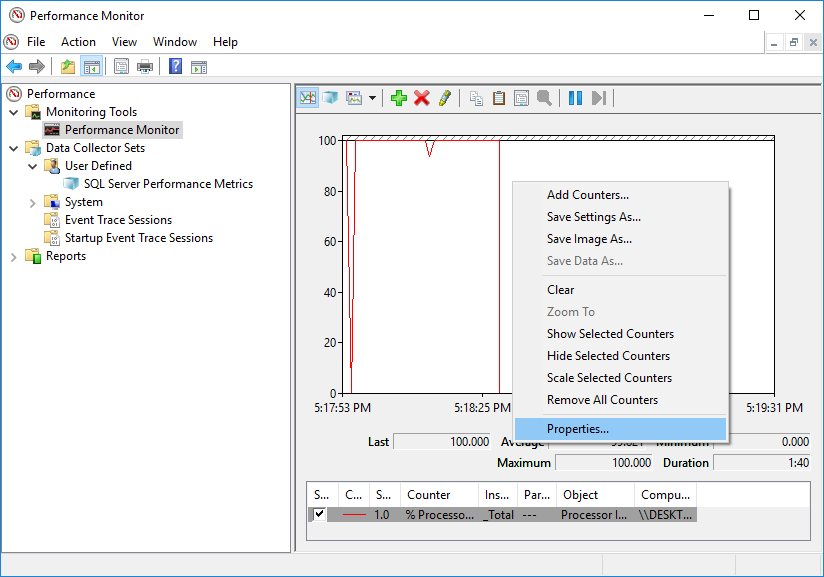Open the Action menu
824x577 pixels.
tap(77, 41)
